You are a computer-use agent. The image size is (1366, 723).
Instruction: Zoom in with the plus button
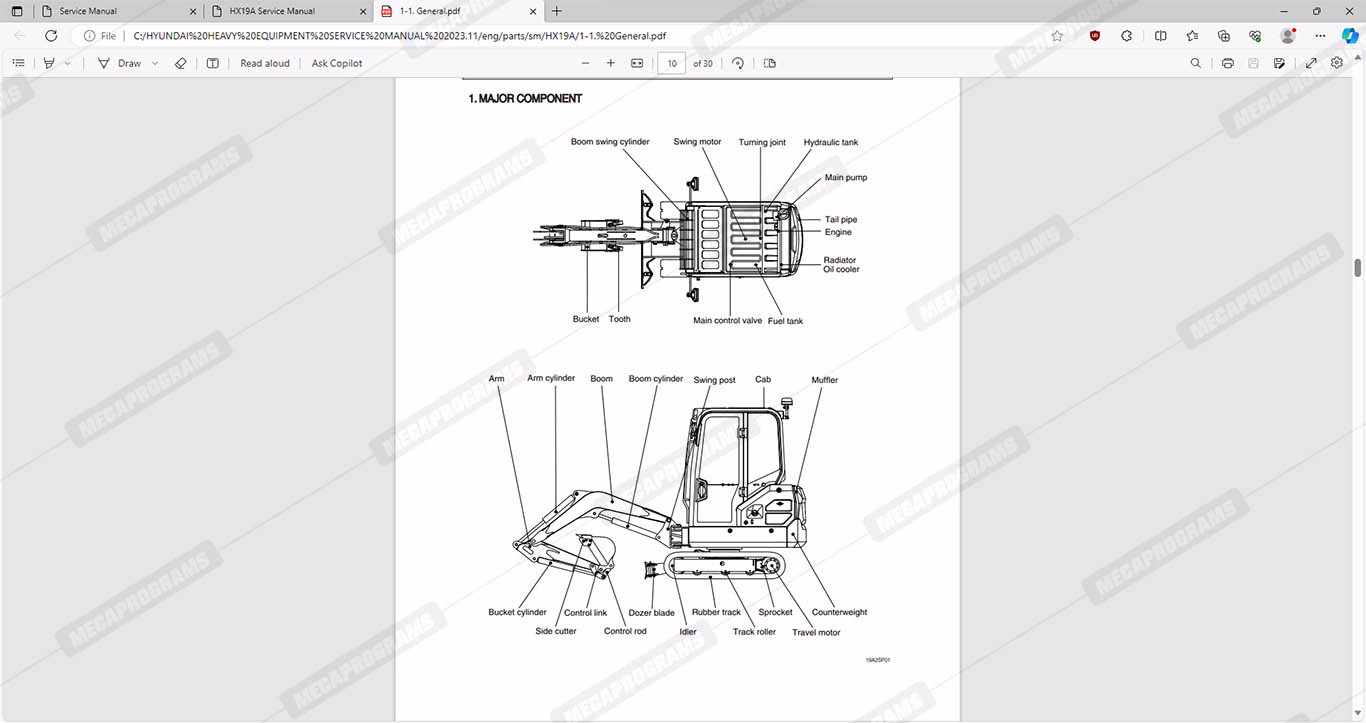click(611, 63)
